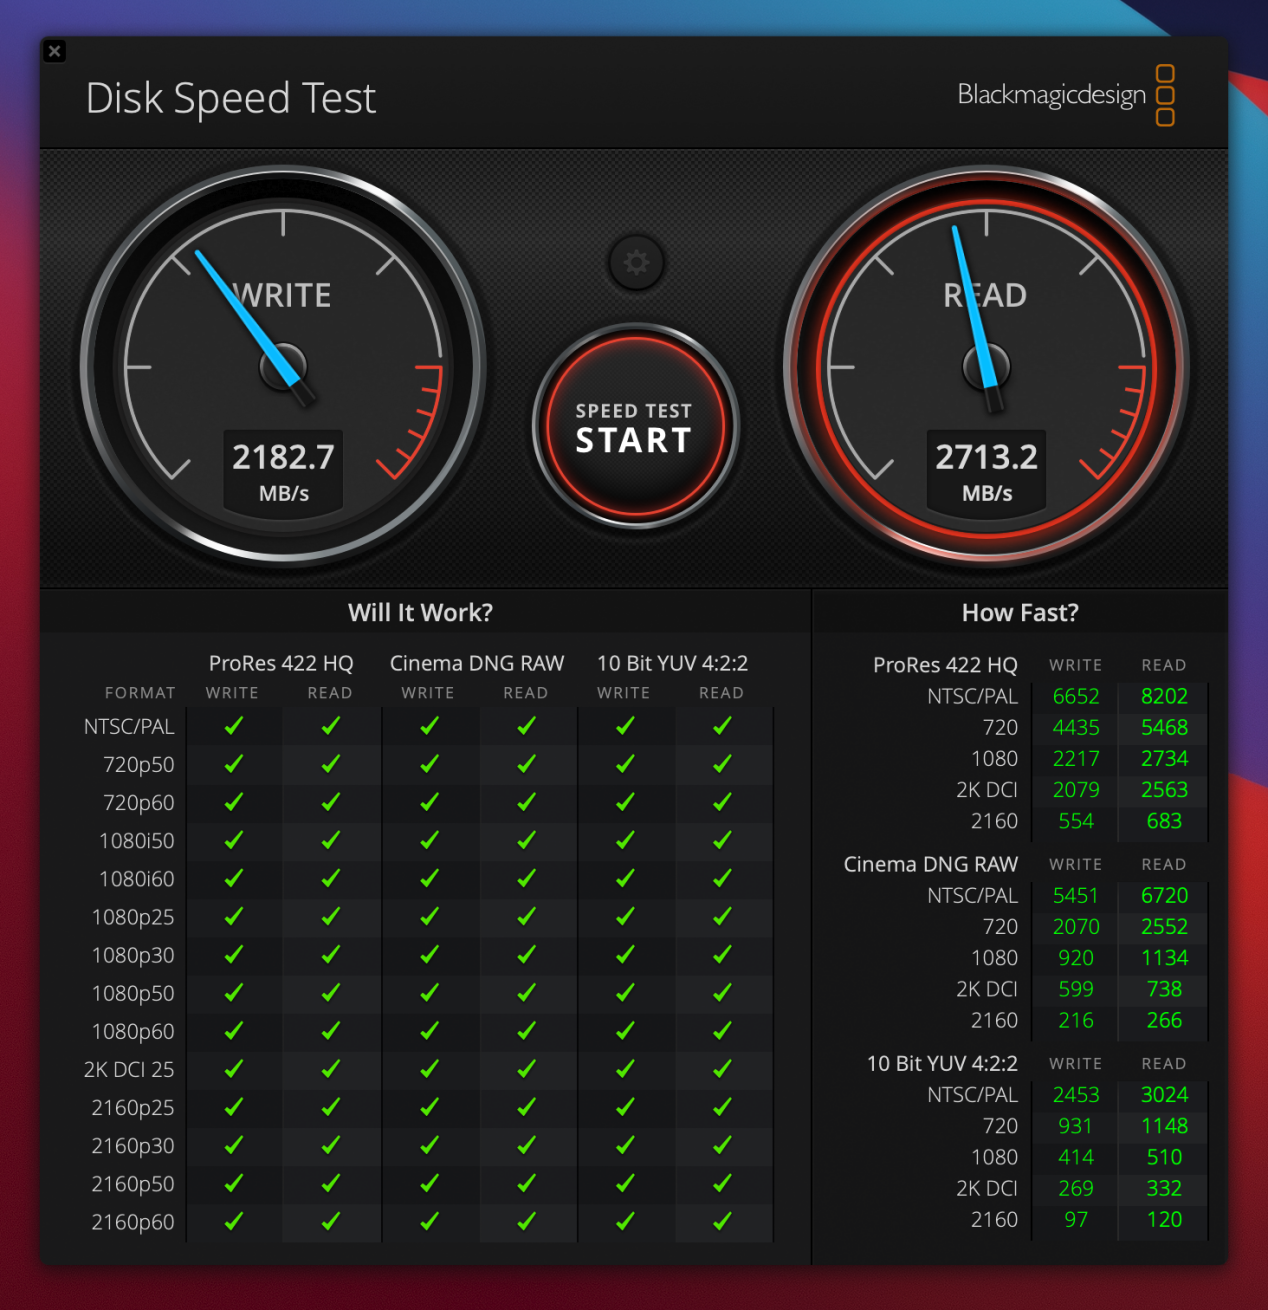Click the 720p60 format row label
Image resolution: width=1268 pixels, height=1310 pixels.
point(139,803)
